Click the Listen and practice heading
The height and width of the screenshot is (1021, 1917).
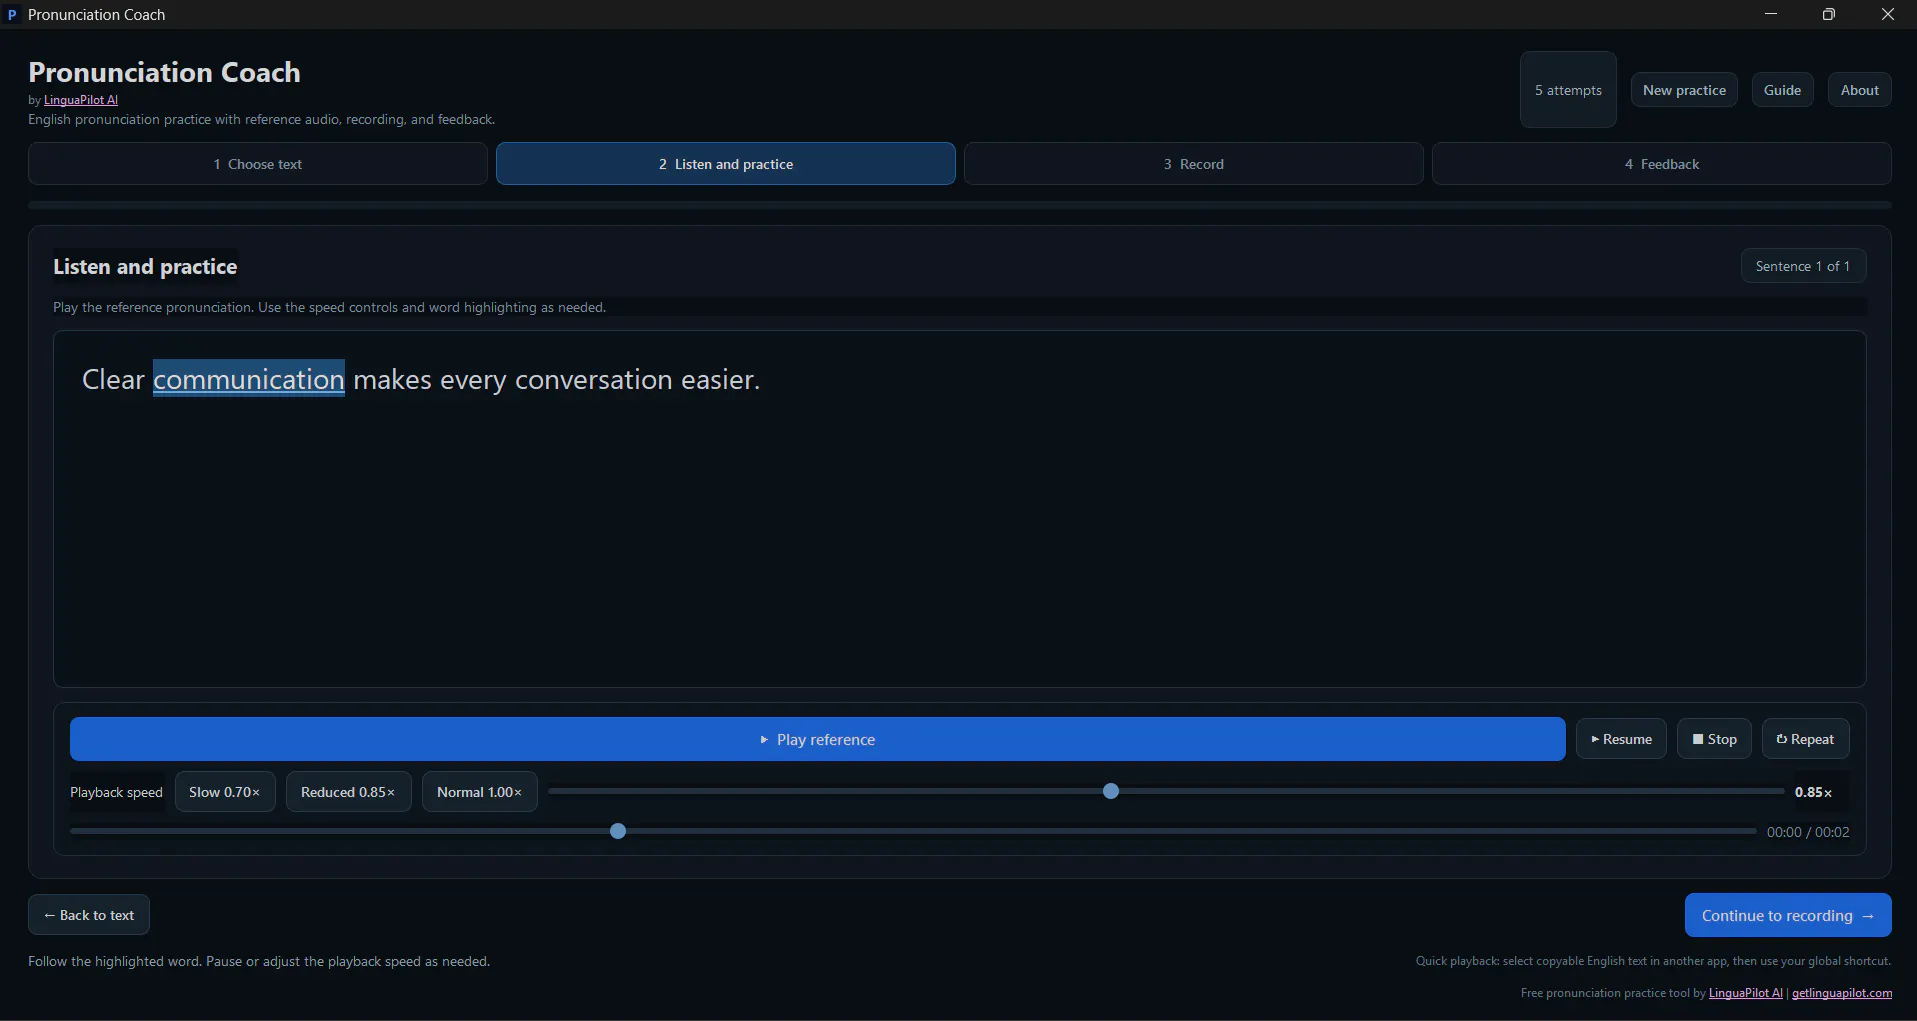[x=145, y=267]
